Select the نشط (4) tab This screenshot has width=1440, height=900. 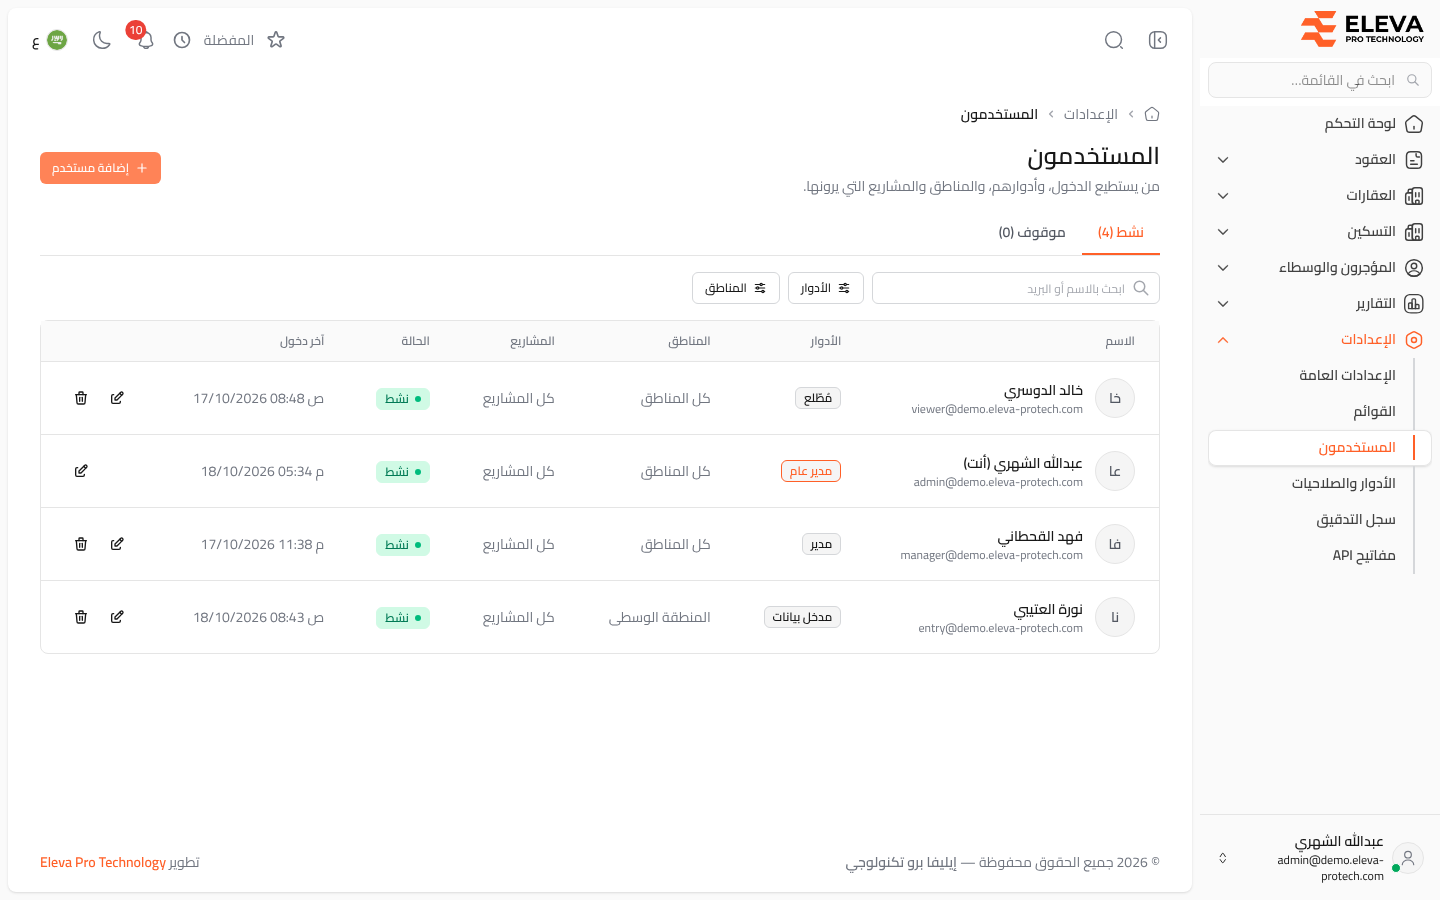(1121, 232)
